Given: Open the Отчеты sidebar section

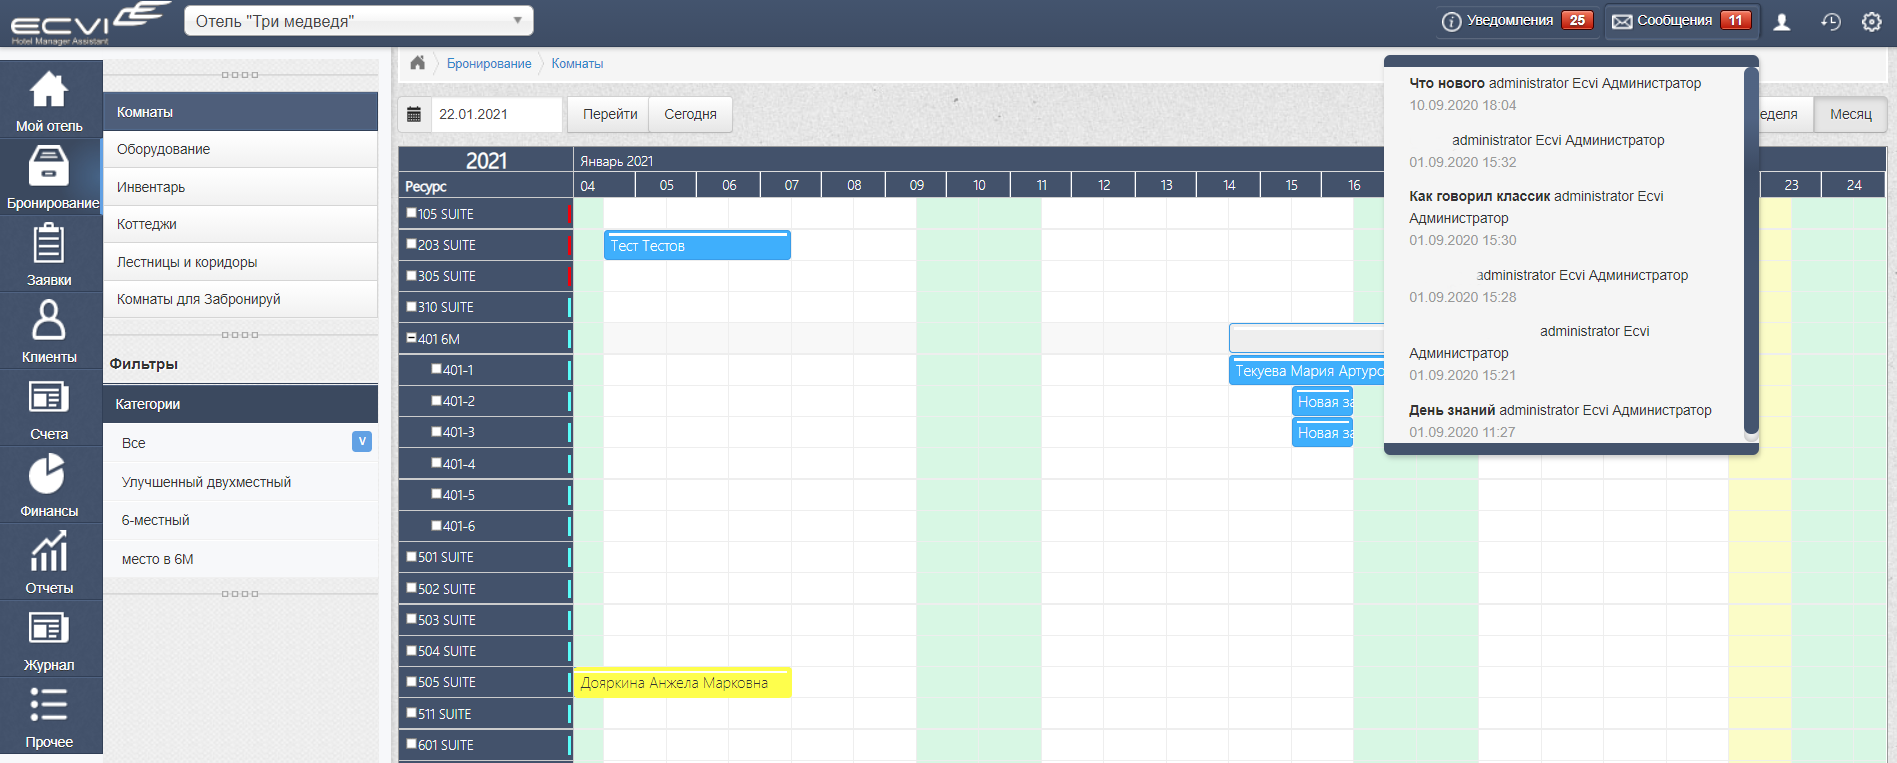Looking at the screenshot, I should pyautogui.click(x=50, y=562).
